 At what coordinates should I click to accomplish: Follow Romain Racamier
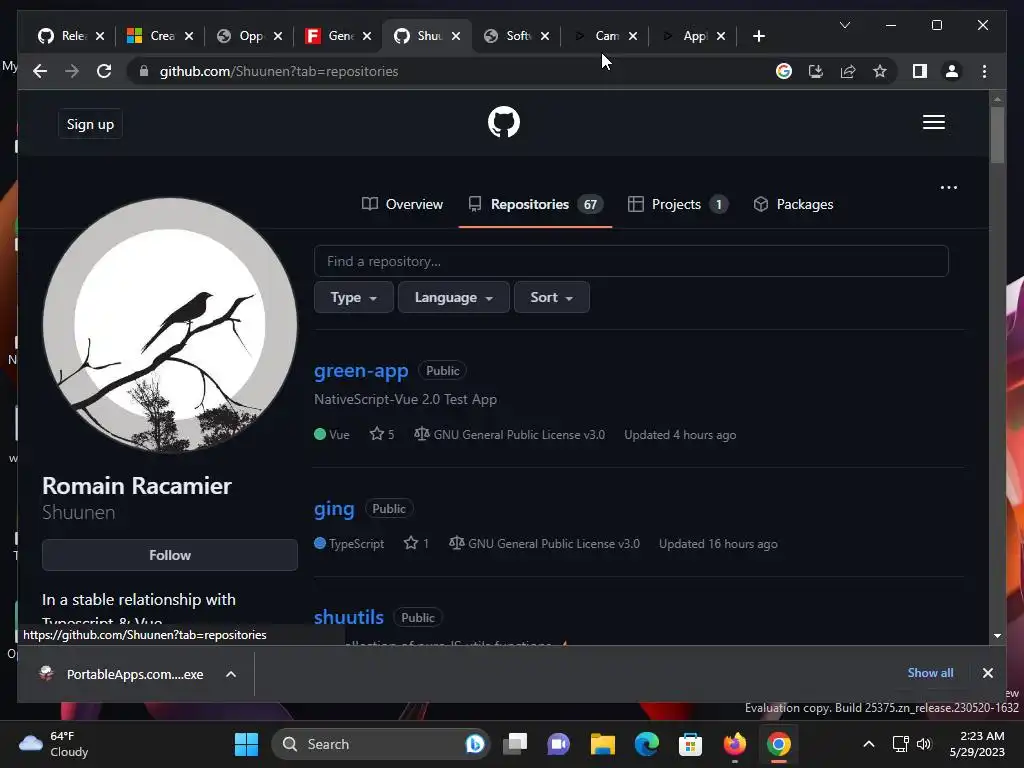(x=170, y=555)
